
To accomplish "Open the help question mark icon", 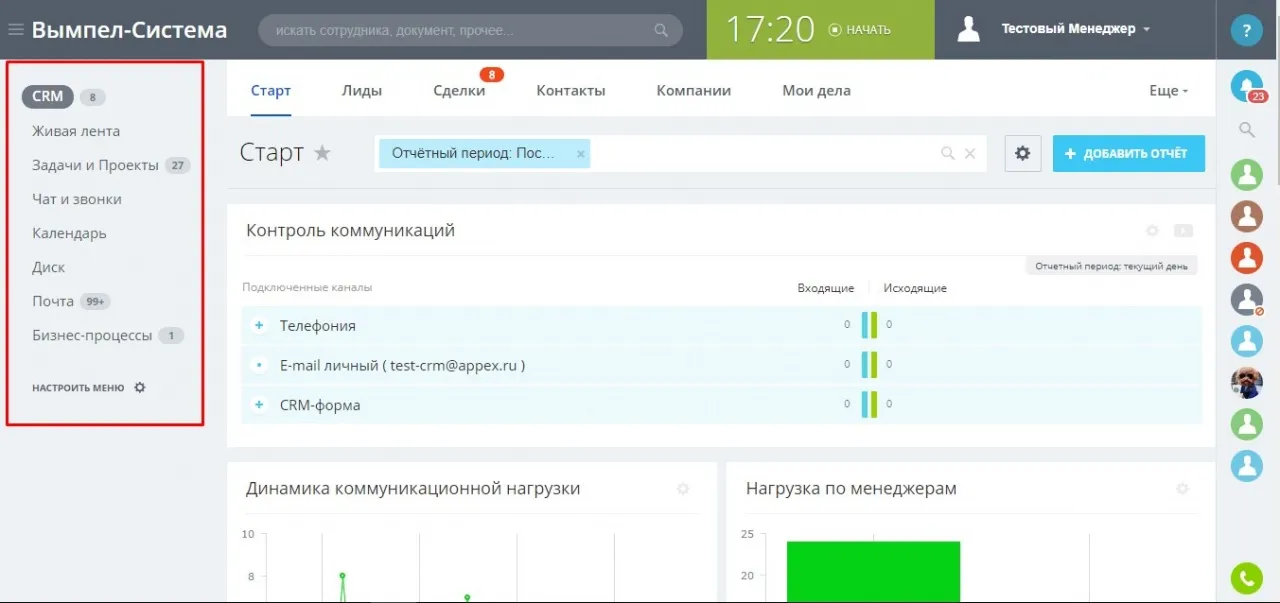I will (1246, 30).
